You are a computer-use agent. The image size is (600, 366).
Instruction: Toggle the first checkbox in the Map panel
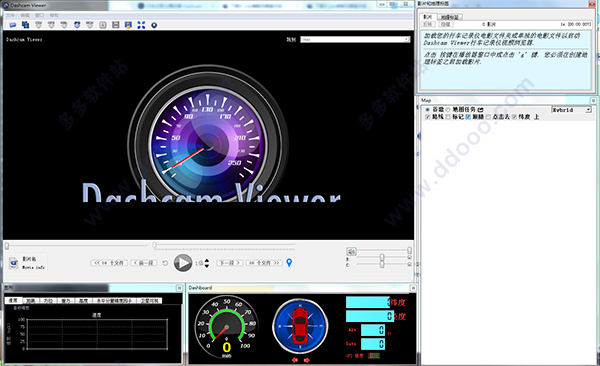(427, 117)
